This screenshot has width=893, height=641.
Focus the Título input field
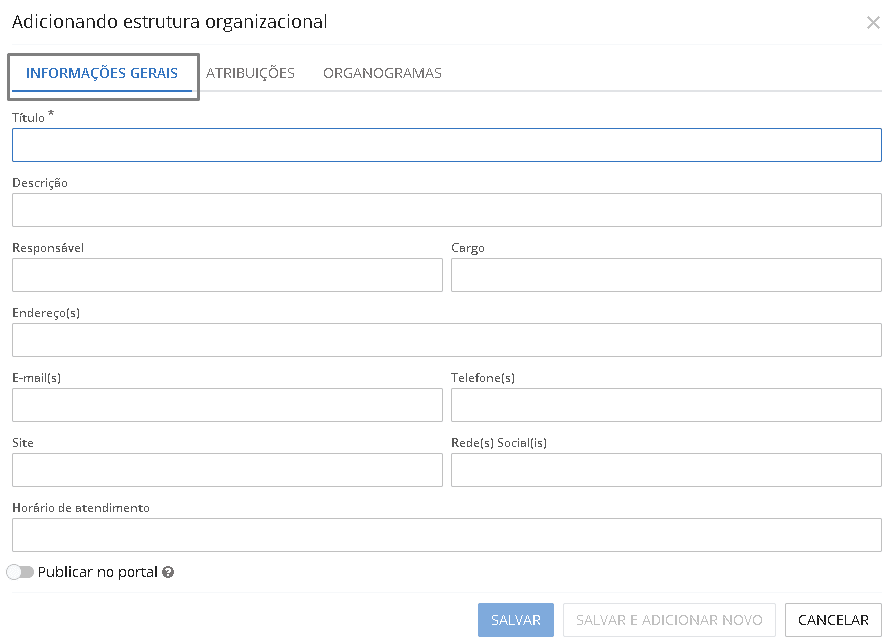click(x=446, y=145)
